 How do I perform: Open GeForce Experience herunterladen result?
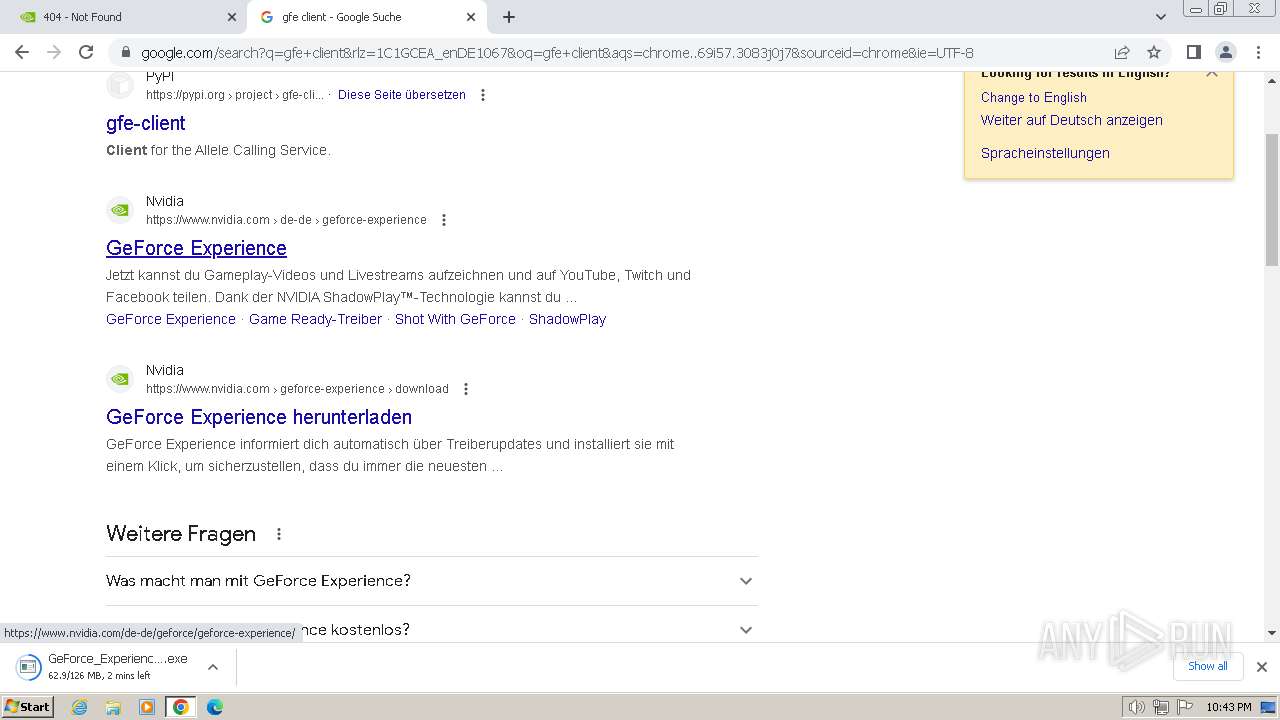(x=259, y=417)
